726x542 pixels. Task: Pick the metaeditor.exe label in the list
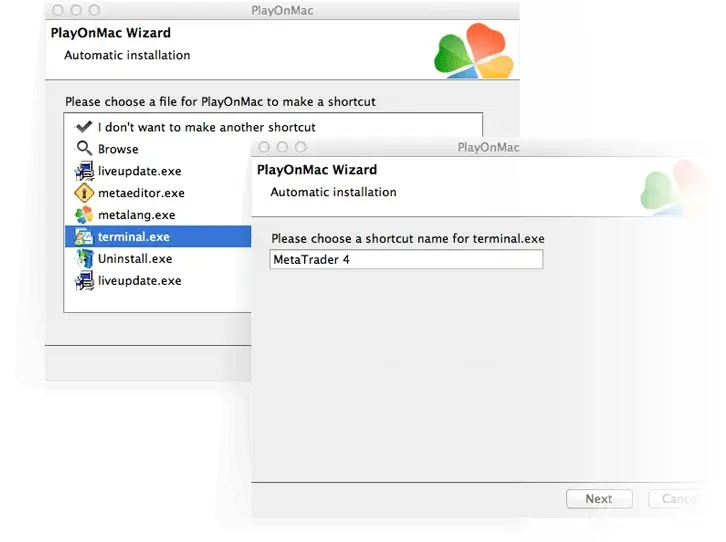point(141,193)
